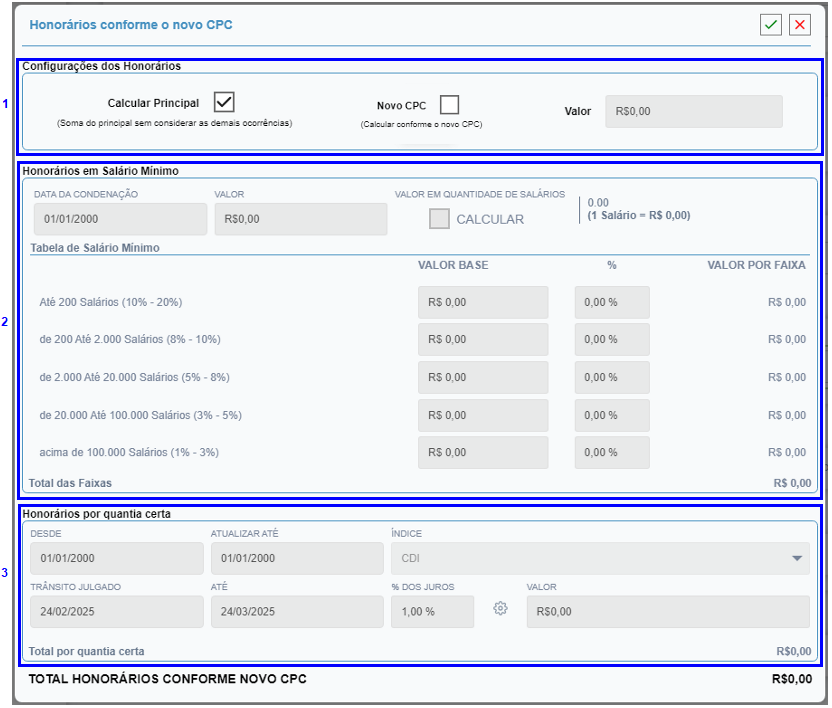Click the Valor field in Honorários por quantia certa
The image size is (832, 708).
(x=667, y=611)
